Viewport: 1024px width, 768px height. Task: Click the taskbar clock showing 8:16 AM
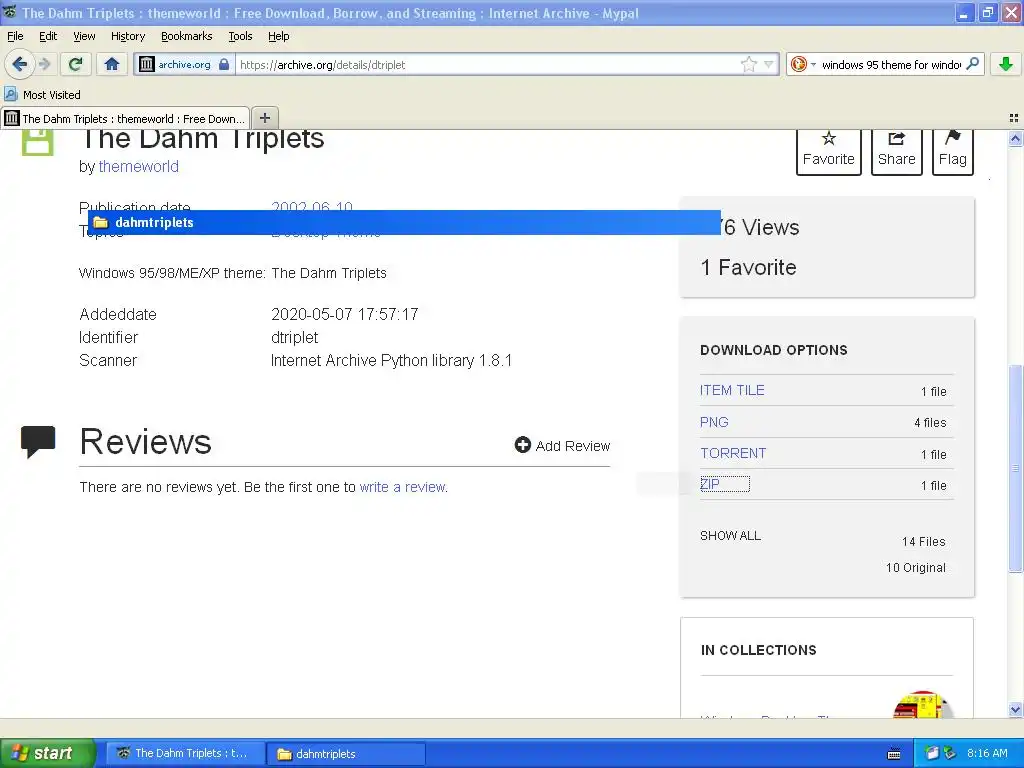pos(987,753)
